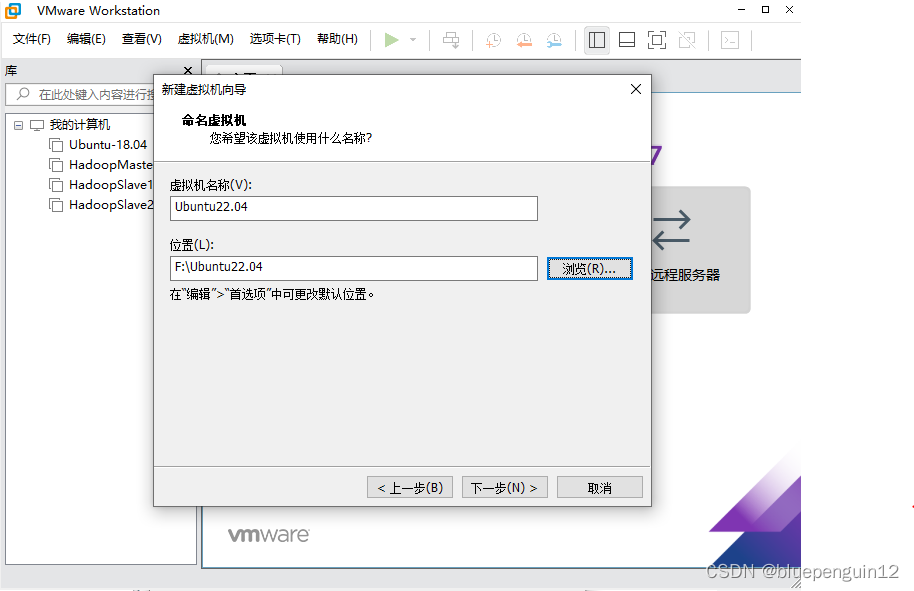
Task: Toggle the library sidebar view icon
Action: coord(597,40)
